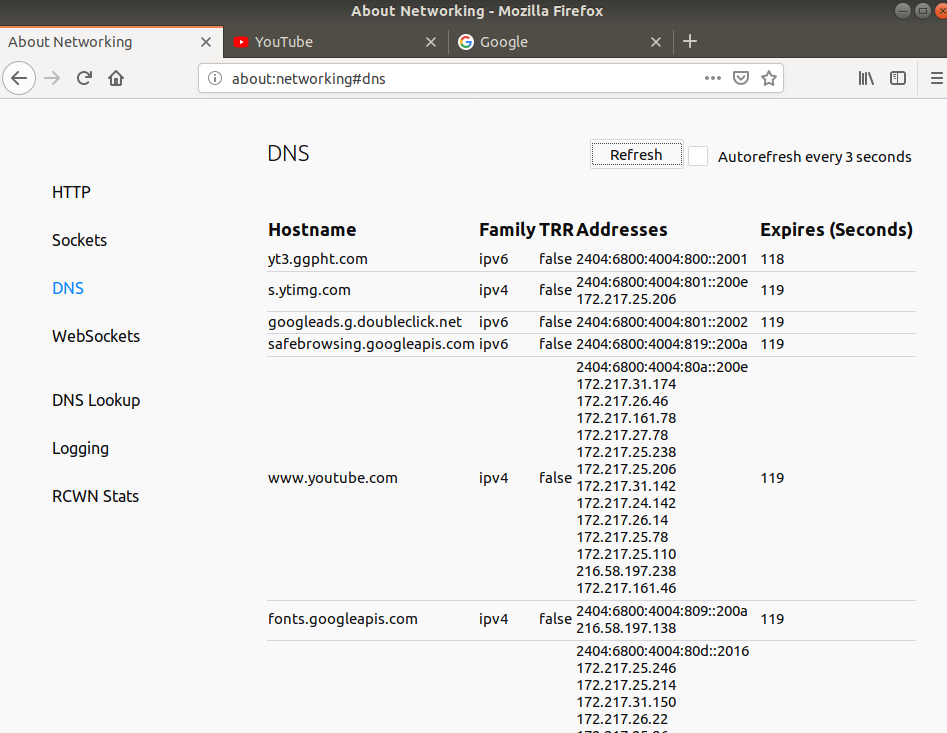Open RCWN Stats section
Viewport: 947px width, 733px height.
(95, 496)
